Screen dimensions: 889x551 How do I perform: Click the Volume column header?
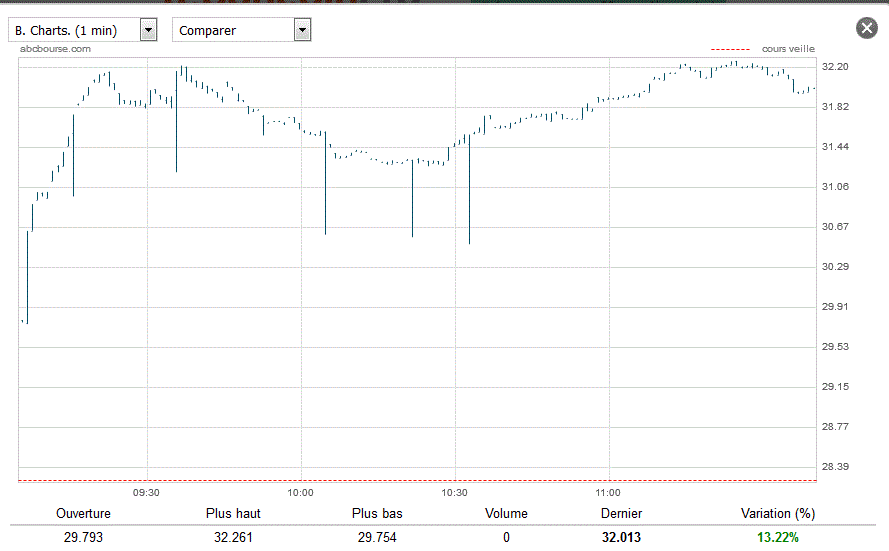506,514
